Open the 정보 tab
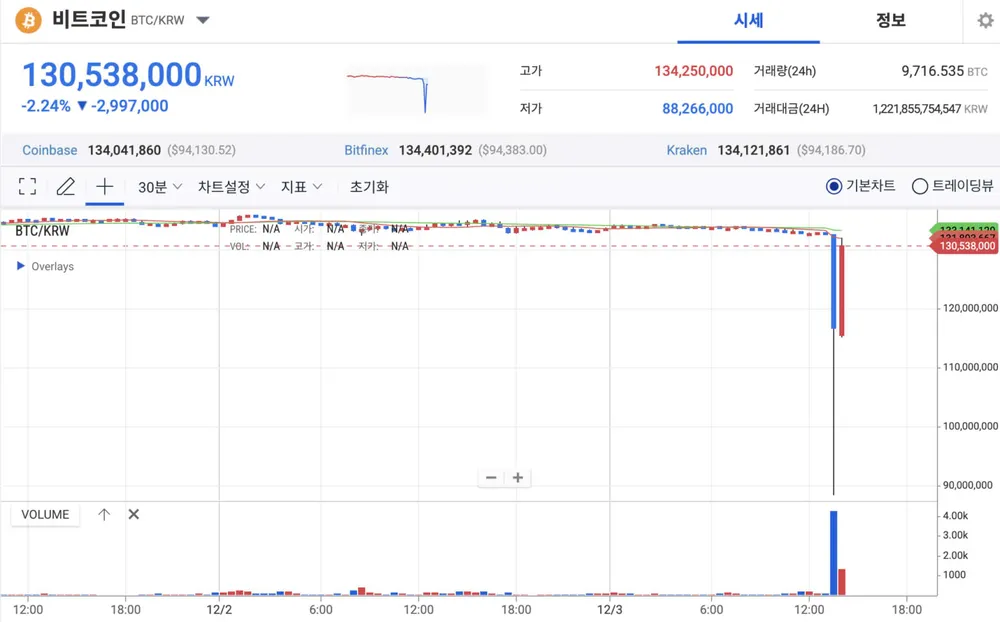 tap(890, 21)
